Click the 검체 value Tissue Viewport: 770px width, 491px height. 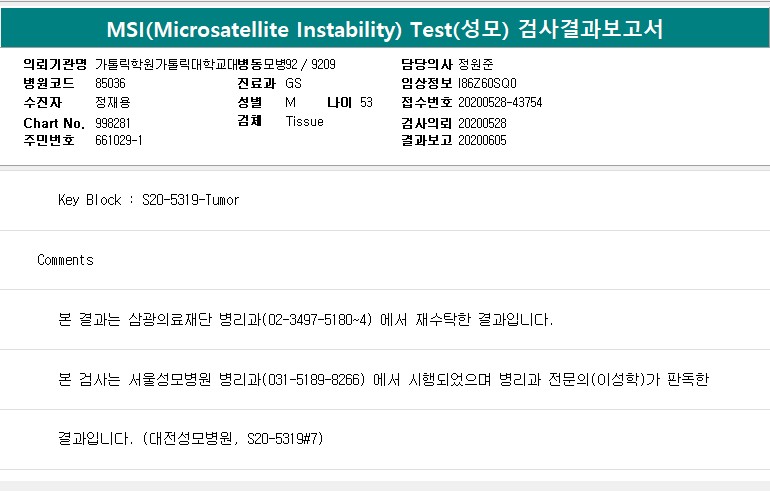pos(304,122)
